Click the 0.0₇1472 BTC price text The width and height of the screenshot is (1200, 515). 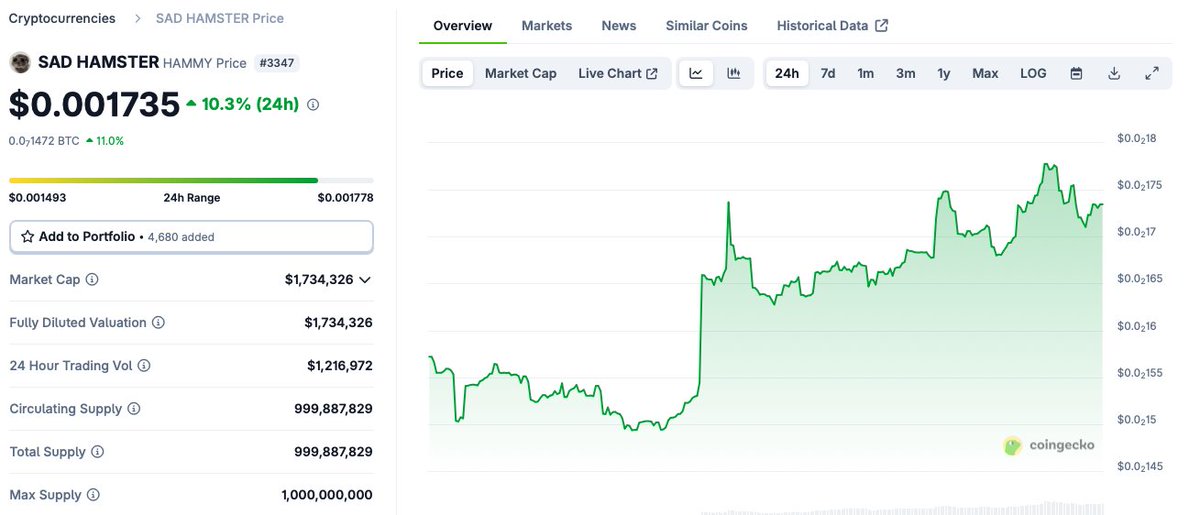point(44,141)
